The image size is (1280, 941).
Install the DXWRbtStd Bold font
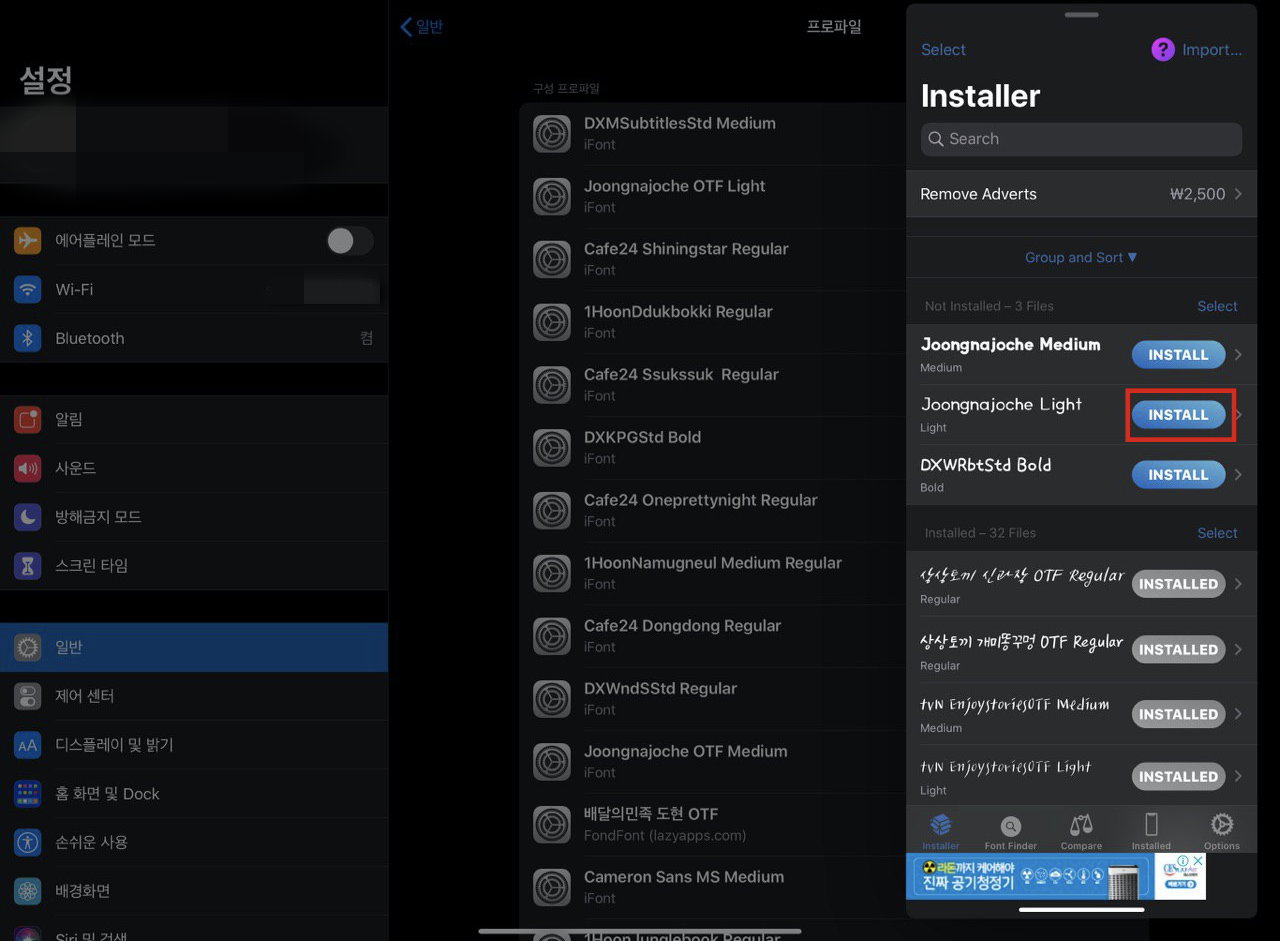[x=1178, y=475]
